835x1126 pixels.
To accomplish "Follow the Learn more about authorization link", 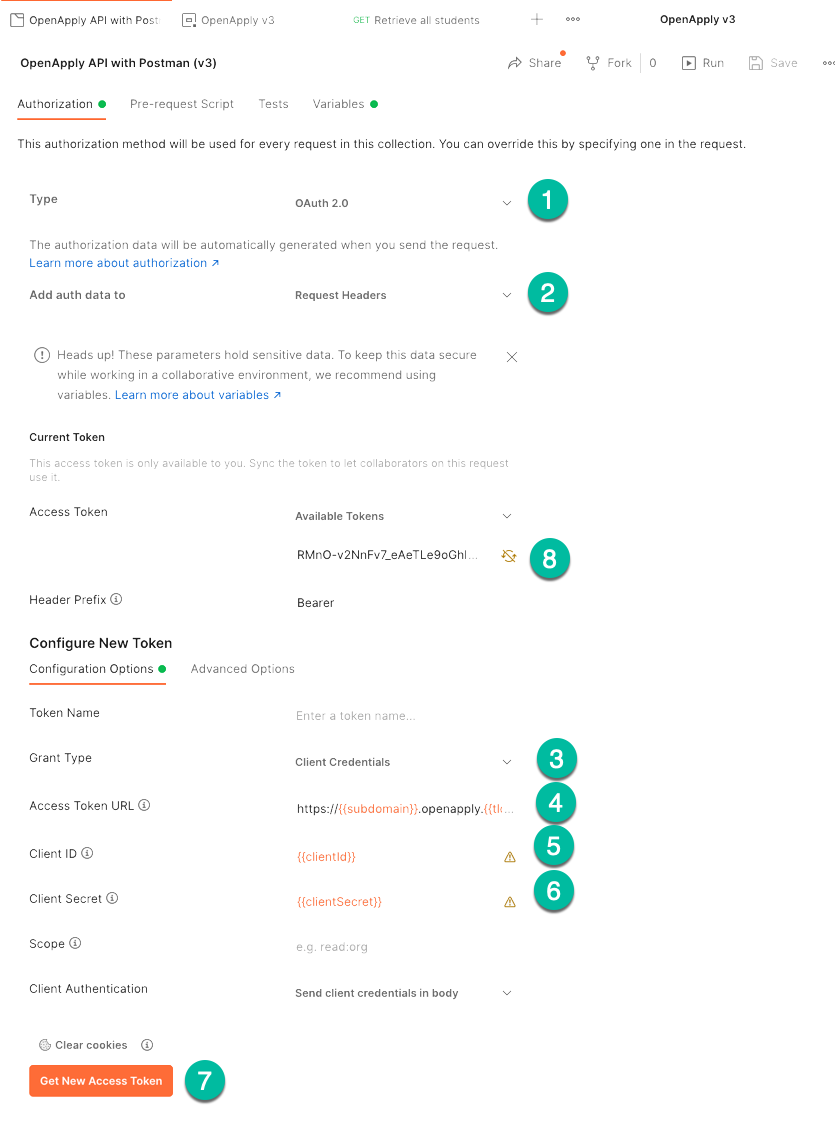I will point(124,263).
